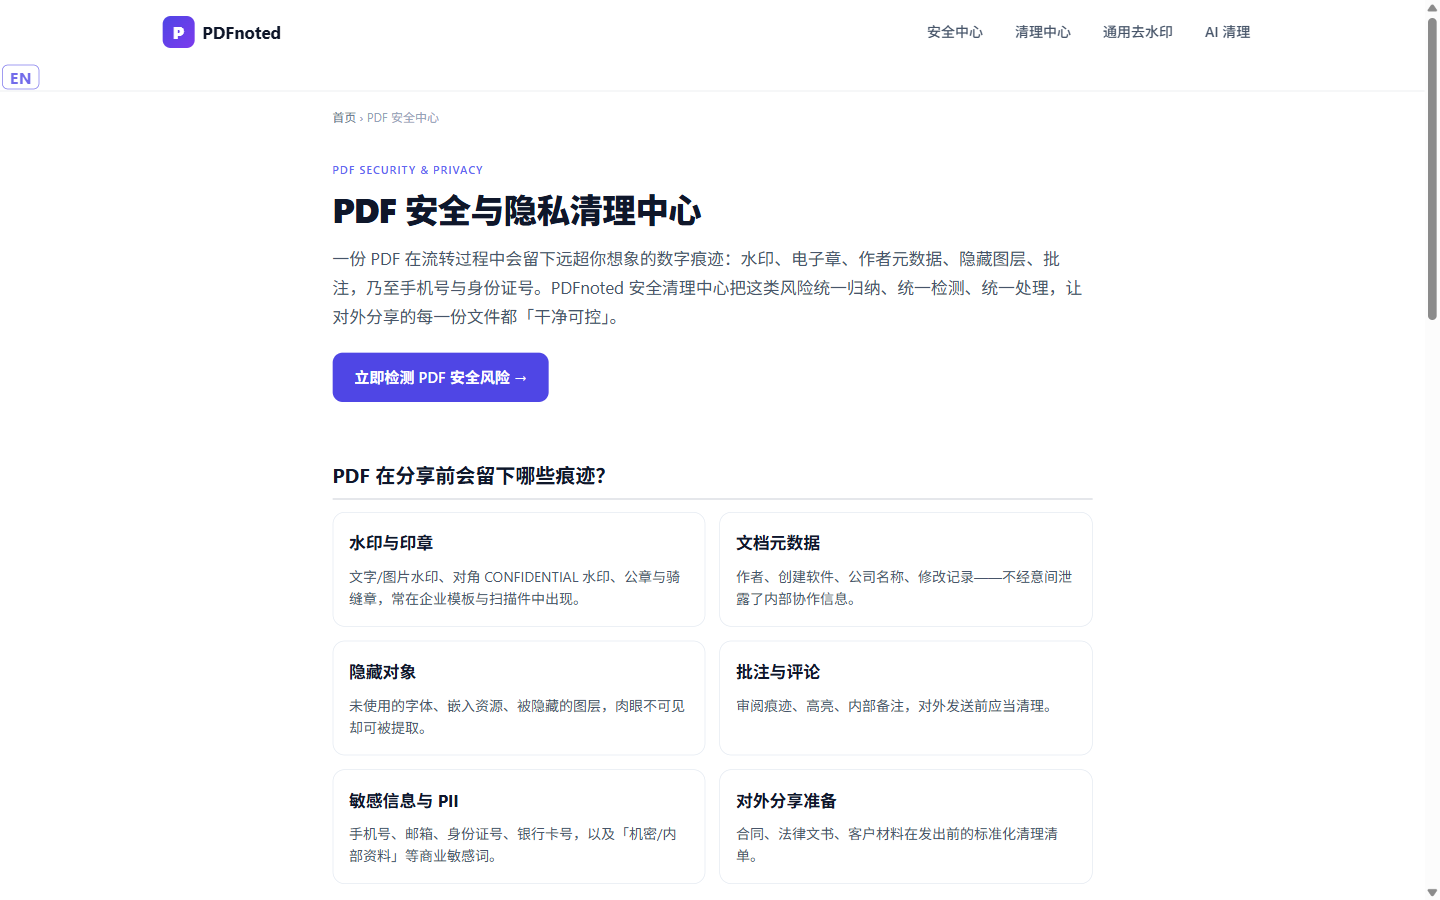The width and height of the screenshot is (1440, 900).
Task: Click the vertical scrollbar thumb
Action: click(x=1432, y=168)
